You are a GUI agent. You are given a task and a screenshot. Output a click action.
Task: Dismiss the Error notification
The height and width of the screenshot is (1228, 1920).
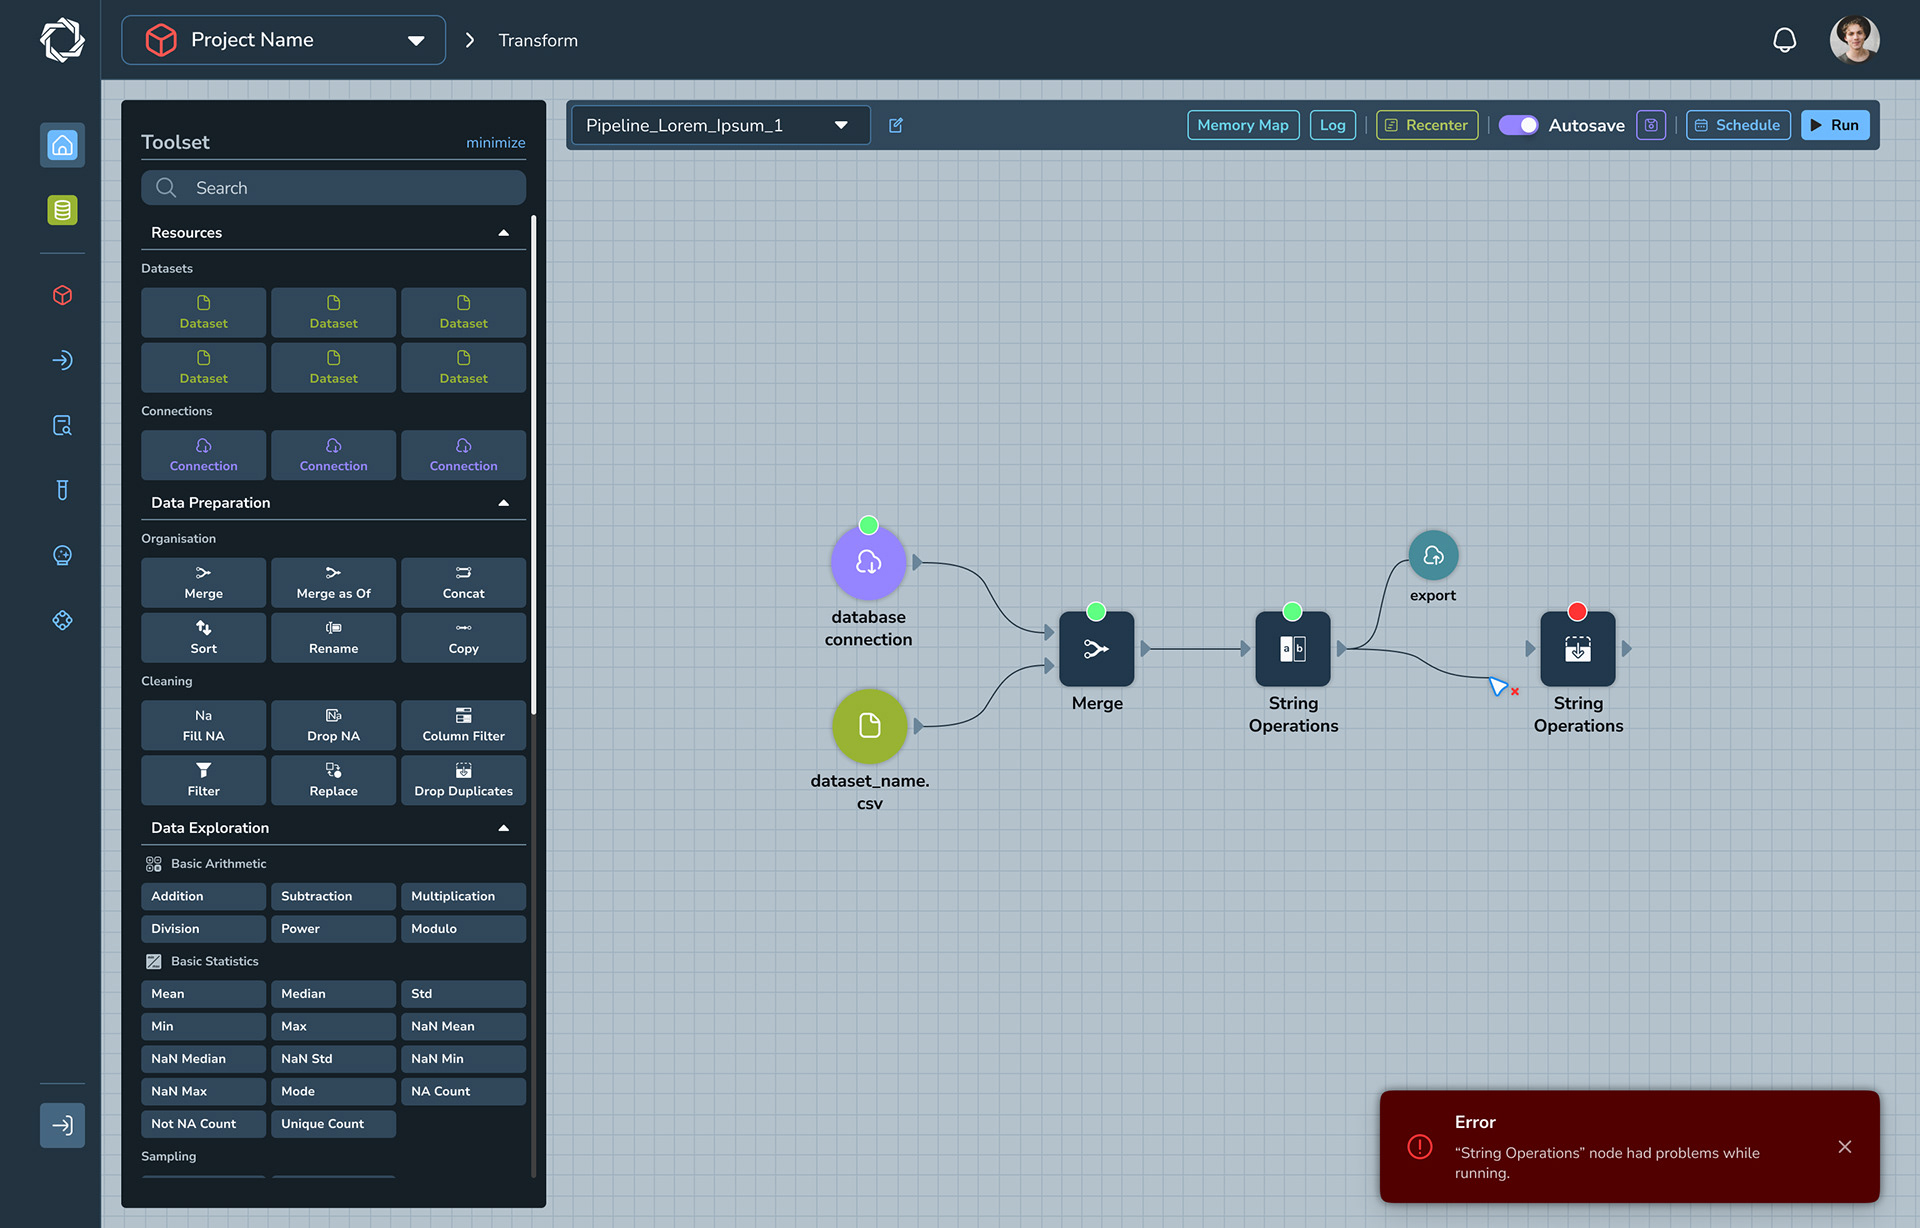[x=1844, y=1147]
